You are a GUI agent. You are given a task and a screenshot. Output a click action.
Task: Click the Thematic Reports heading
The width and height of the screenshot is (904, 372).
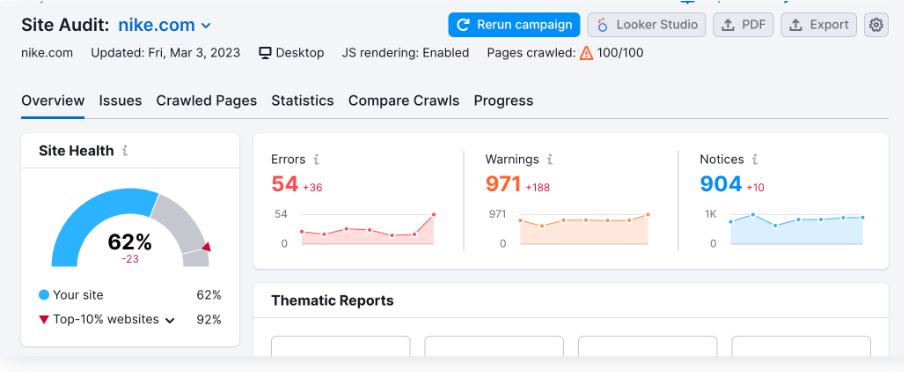(x=332, y=300)
